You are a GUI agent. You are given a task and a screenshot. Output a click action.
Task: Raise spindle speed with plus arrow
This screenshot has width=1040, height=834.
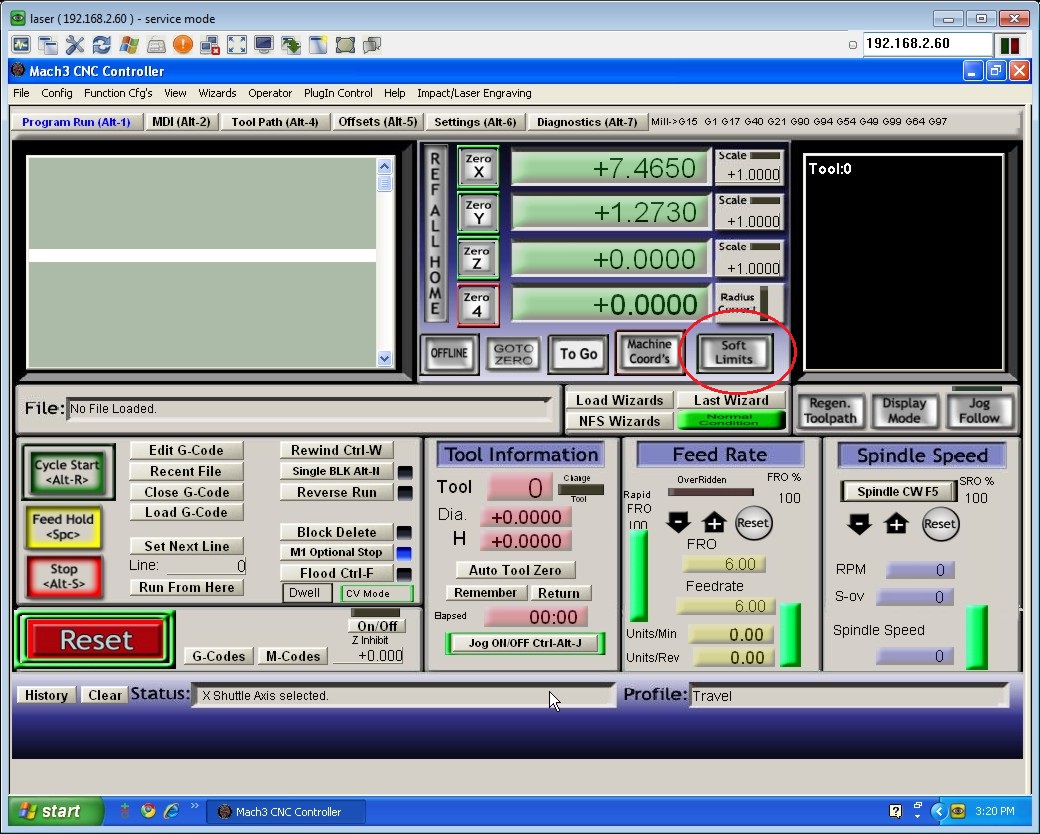896,523
